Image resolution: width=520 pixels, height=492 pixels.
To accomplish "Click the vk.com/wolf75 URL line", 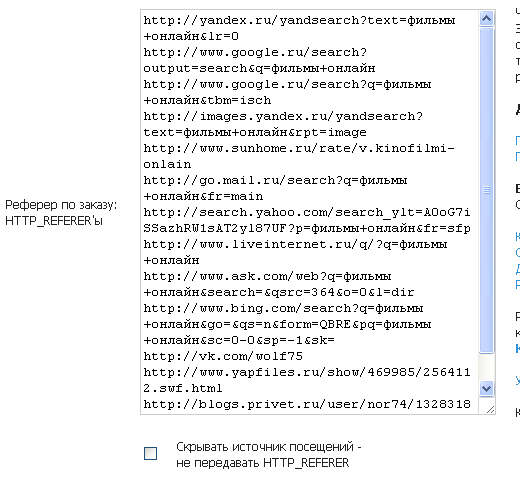I will click(x=223, y=357).
